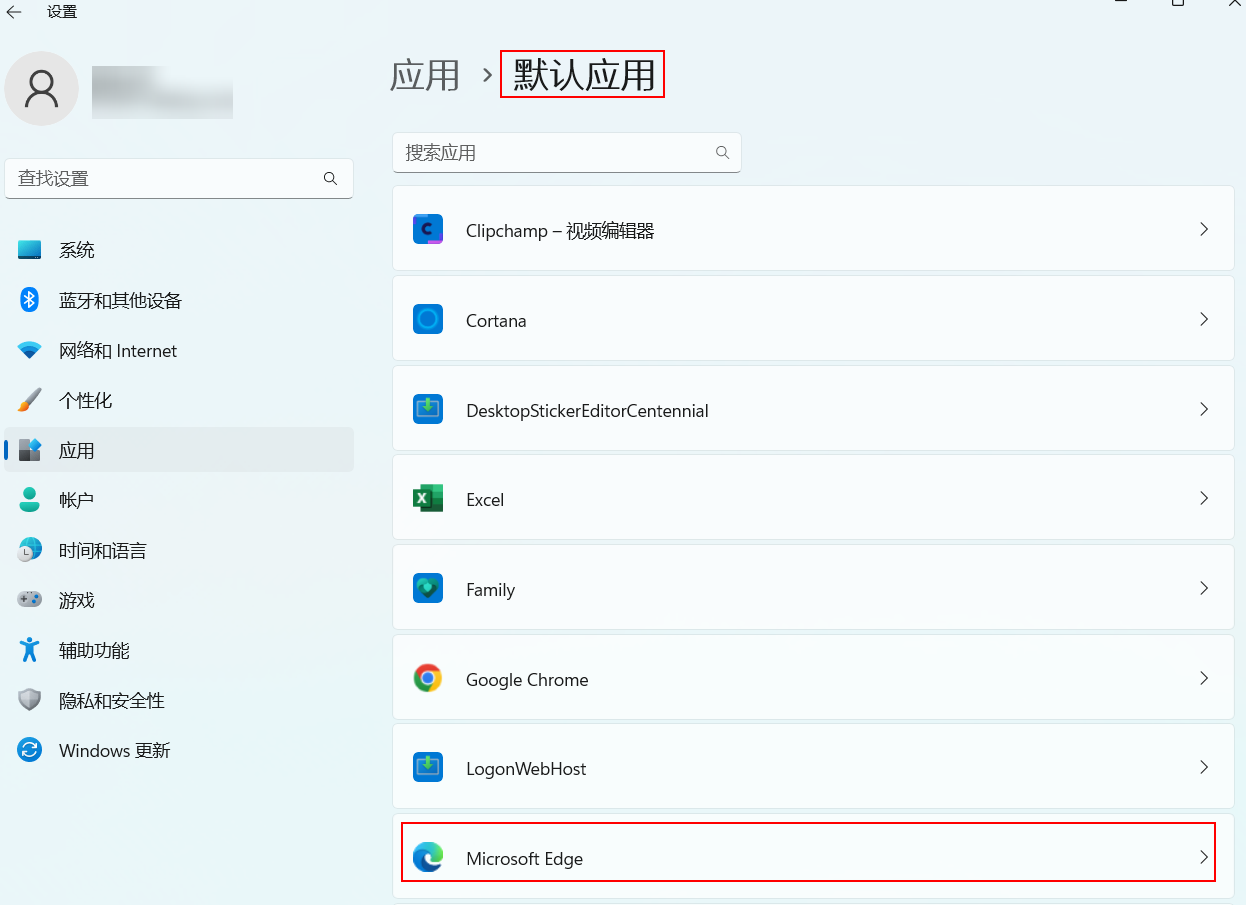Image resolution: width=1246 pixels, height=905 pixels.
Task: Select 个性化 from the sidebar
Action: coord(85,401)
